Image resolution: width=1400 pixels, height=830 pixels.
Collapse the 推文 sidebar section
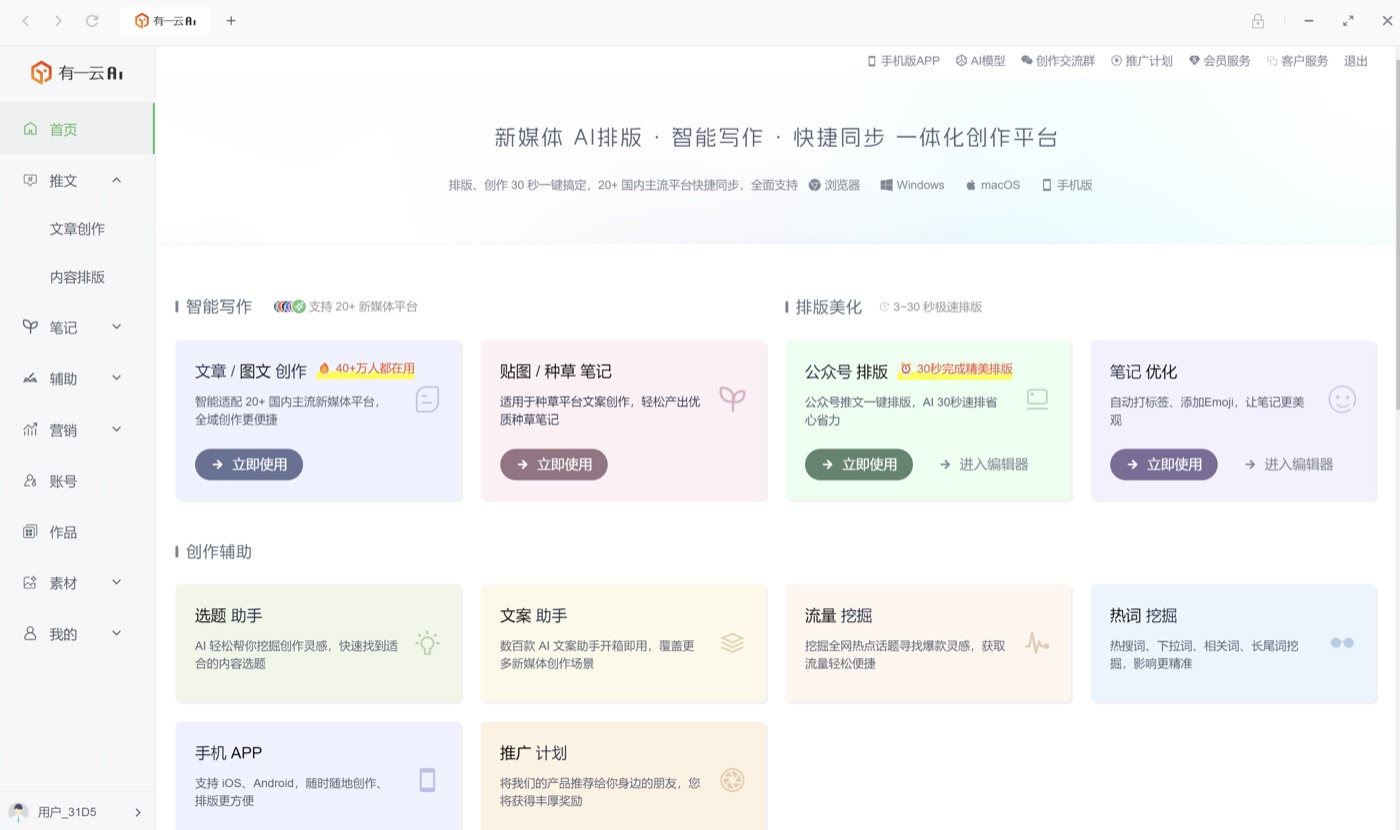(116, 181)
